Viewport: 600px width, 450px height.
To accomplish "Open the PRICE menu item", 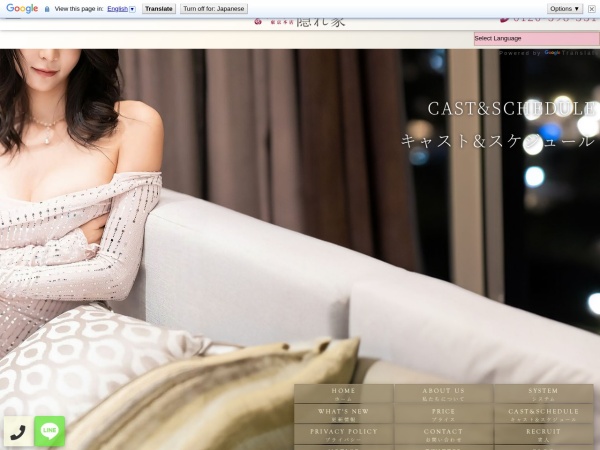I will point(443,414).
